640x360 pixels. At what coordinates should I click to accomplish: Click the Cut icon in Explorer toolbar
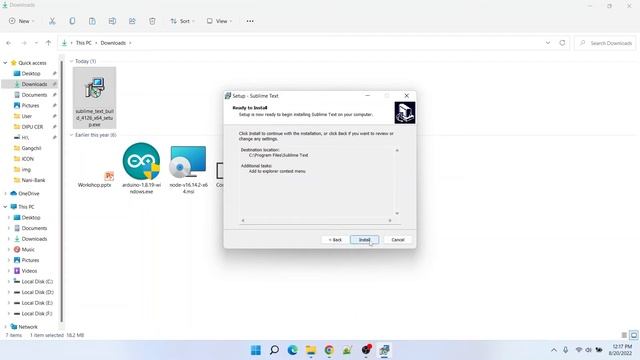(52, 21)
